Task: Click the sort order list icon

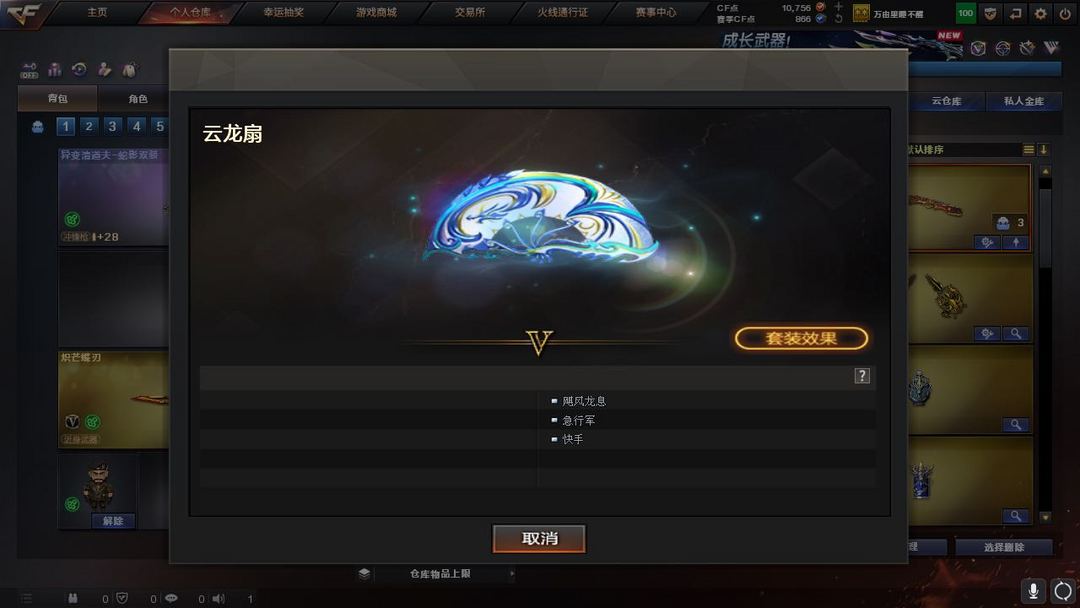Action: [1028, 149]
